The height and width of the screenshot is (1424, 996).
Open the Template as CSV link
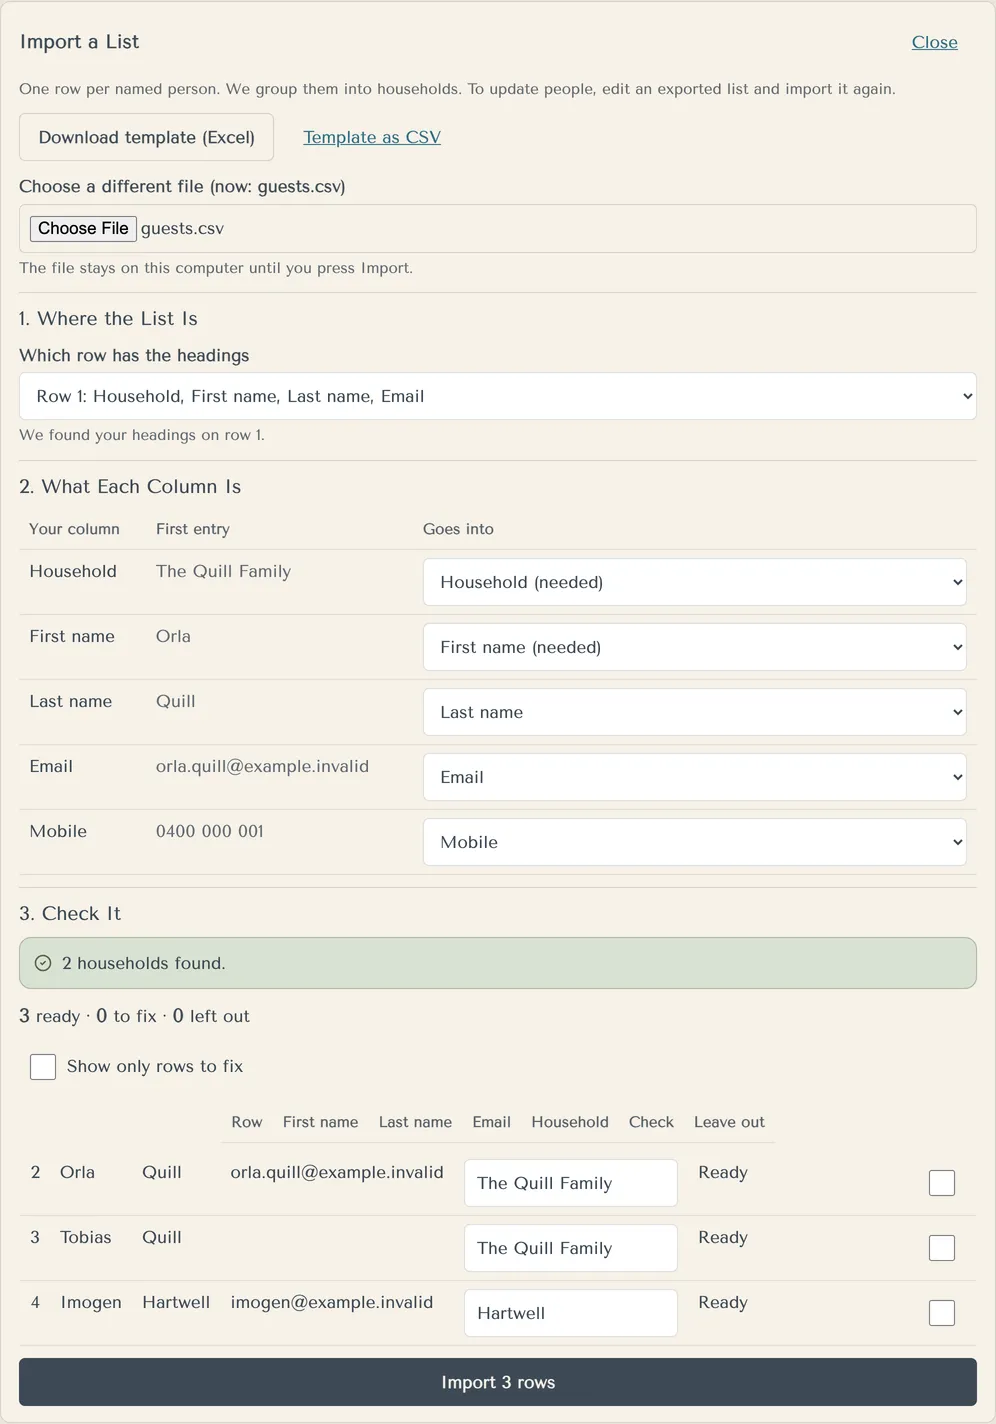pyautogui.click(x=372, y=137)
